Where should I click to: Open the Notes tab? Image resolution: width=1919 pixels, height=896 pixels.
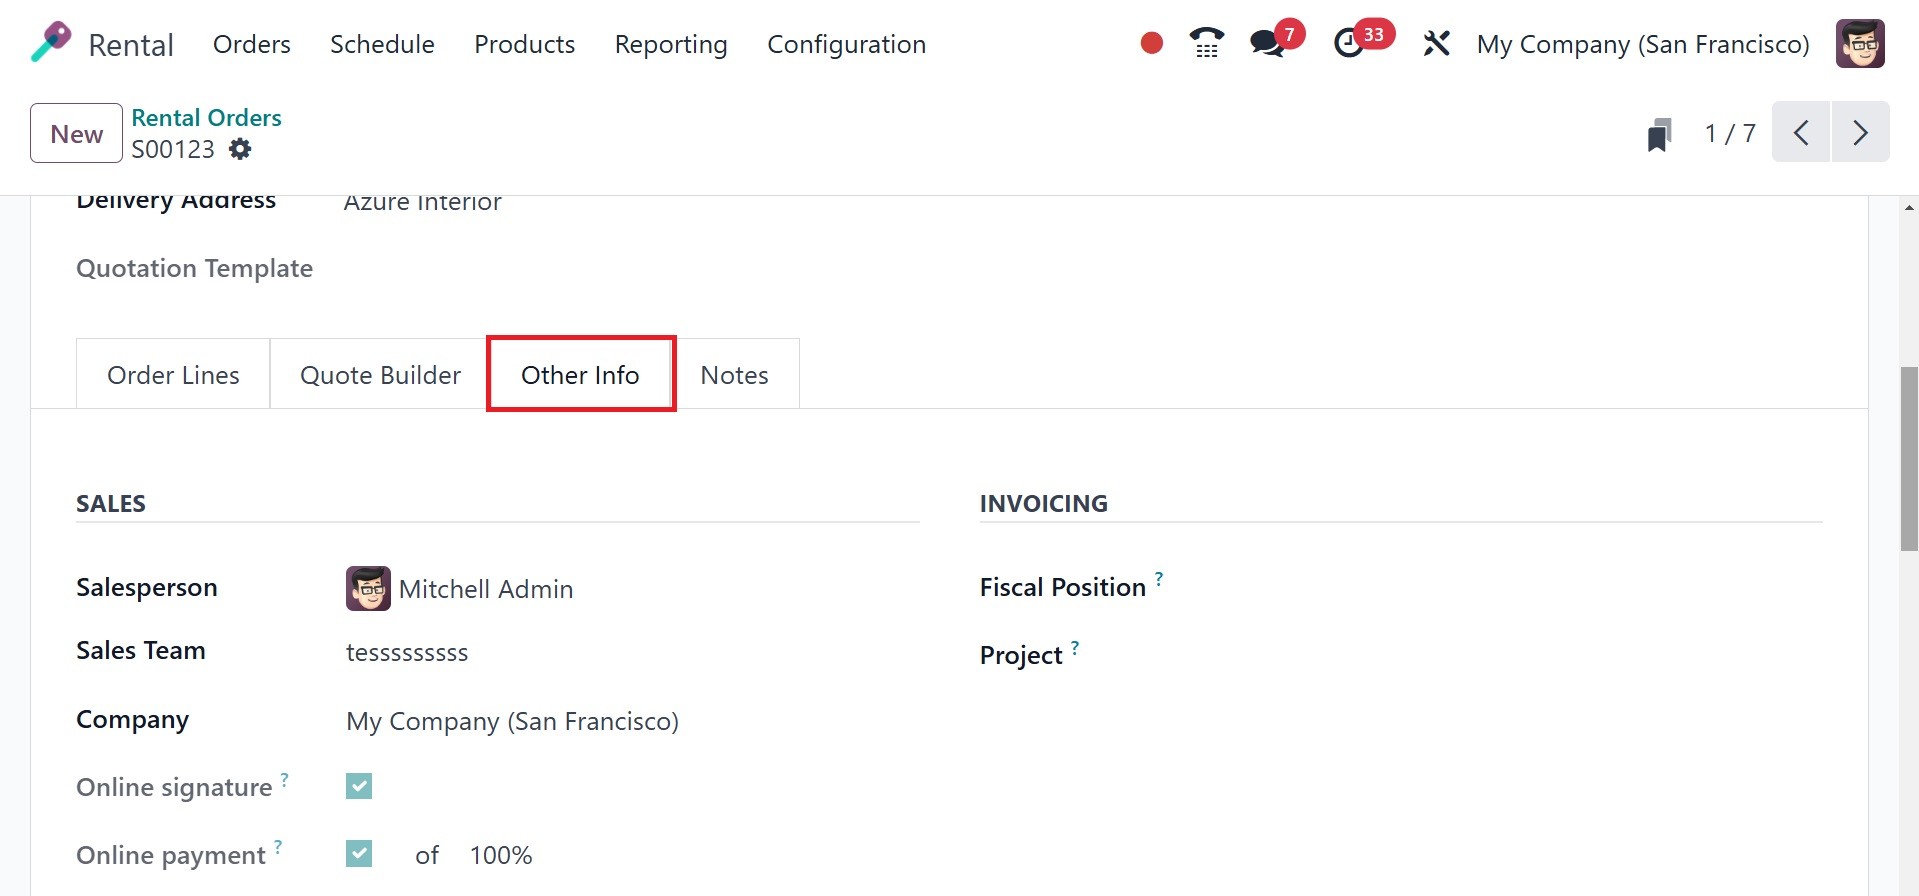click(x=734, y=375)
